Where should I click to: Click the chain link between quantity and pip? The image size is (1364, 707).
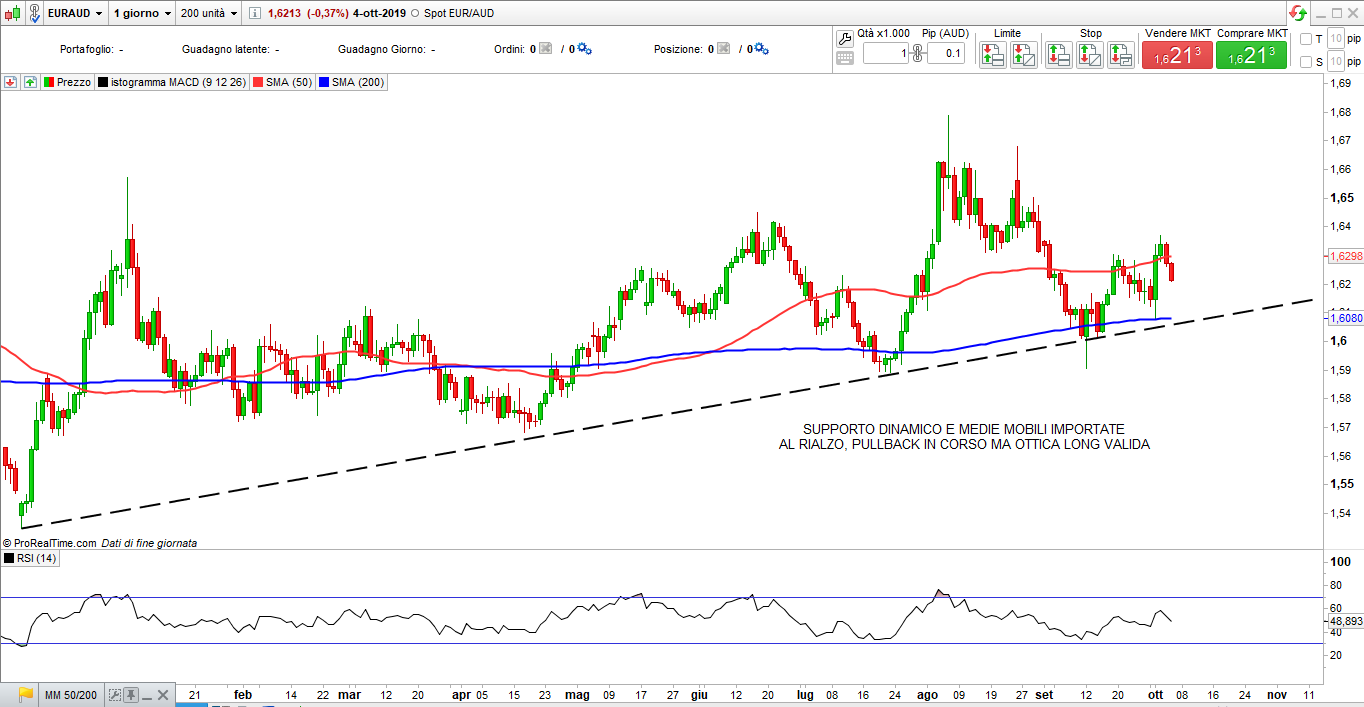(917, 52)
